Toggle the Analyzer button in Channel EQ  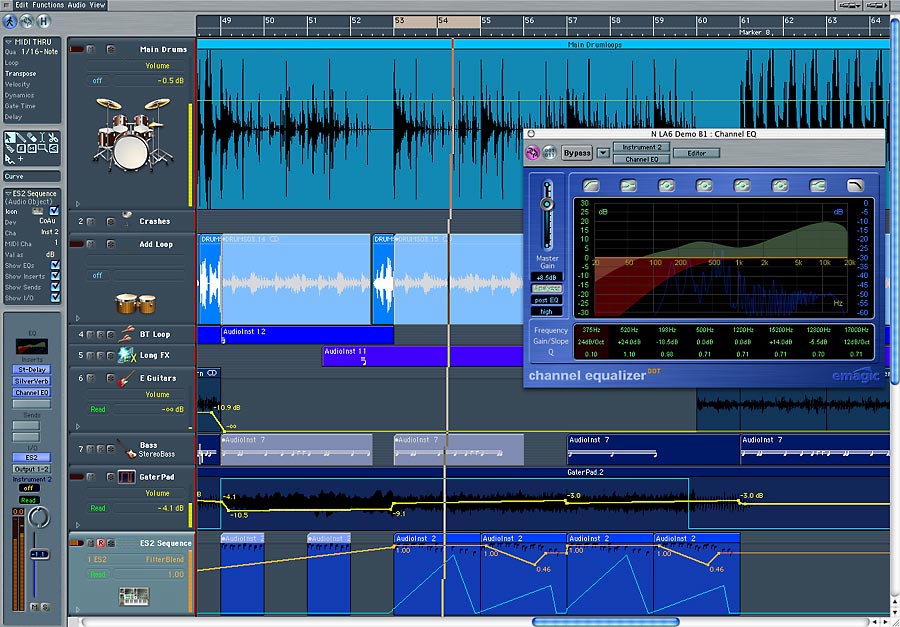[547, 289]
